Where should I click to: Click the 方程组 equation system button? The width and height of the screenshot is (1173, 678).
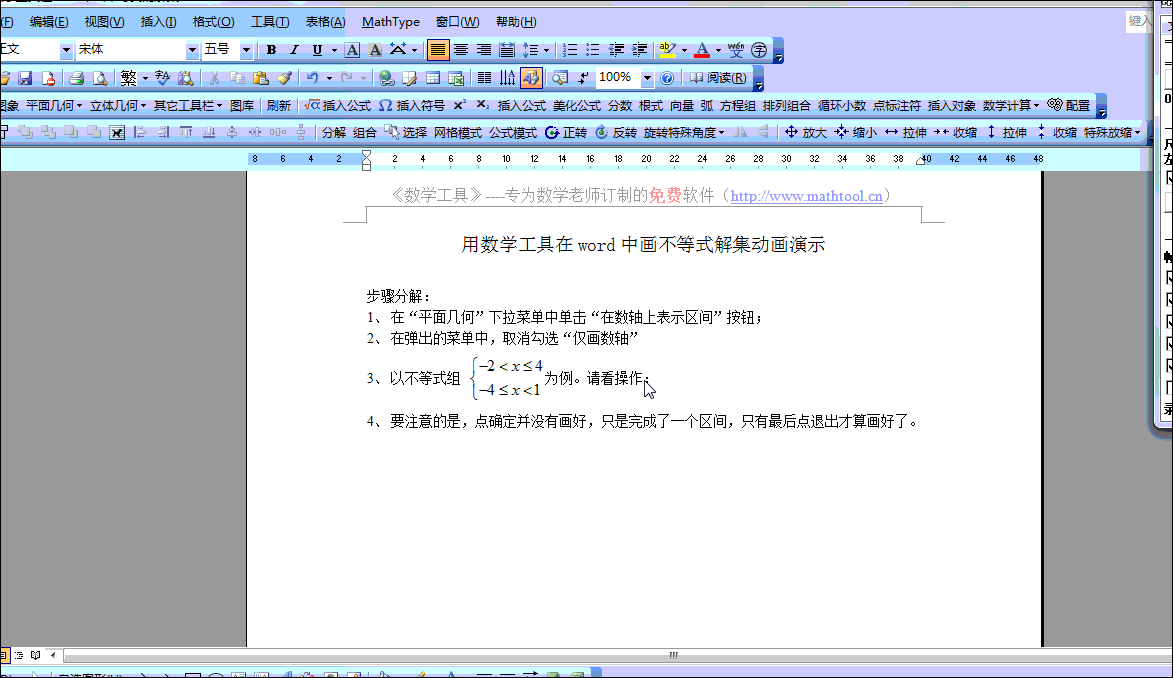[x=738, y=106]
